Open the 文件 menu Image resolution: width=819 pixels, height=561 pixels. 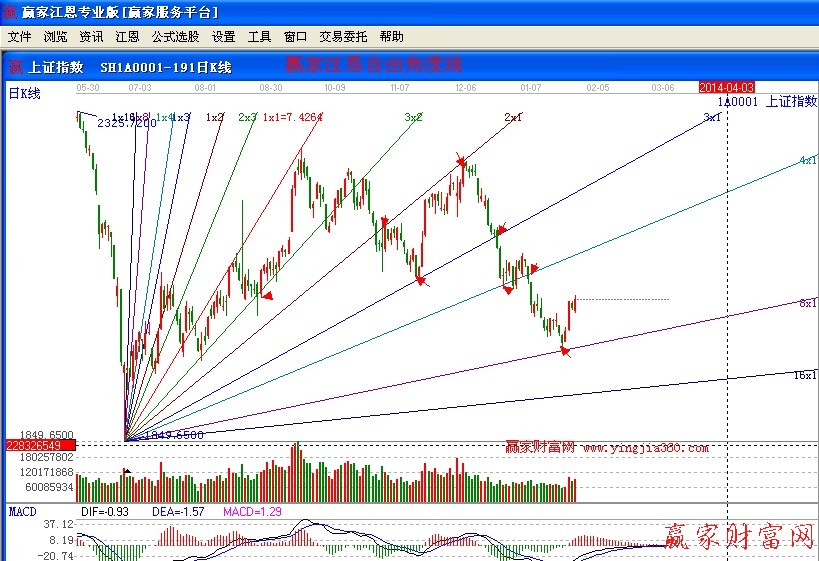click(19, 37)
